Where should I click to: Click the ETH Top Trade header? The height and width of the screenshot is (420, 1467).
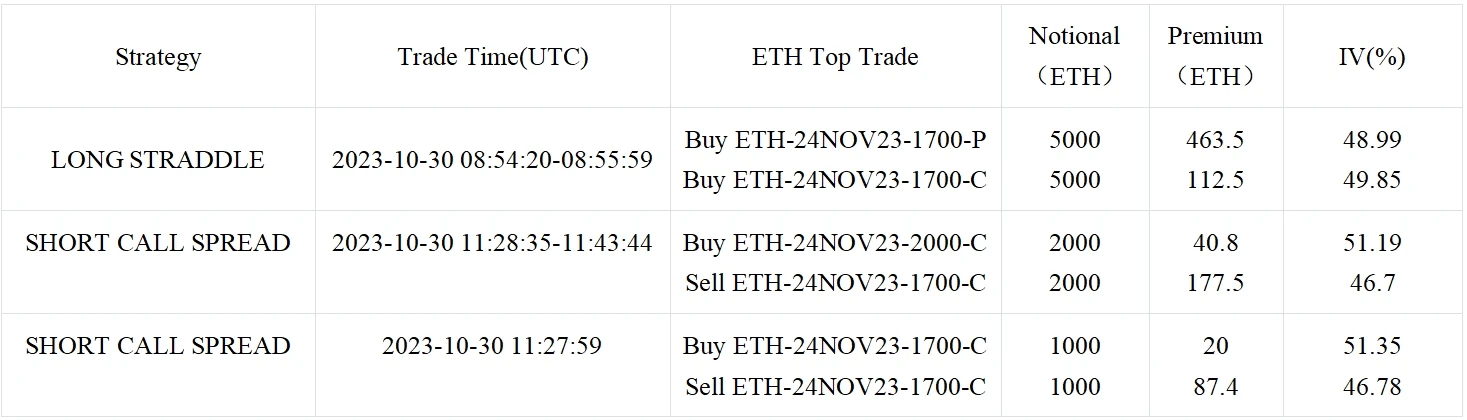pos(835,57)
